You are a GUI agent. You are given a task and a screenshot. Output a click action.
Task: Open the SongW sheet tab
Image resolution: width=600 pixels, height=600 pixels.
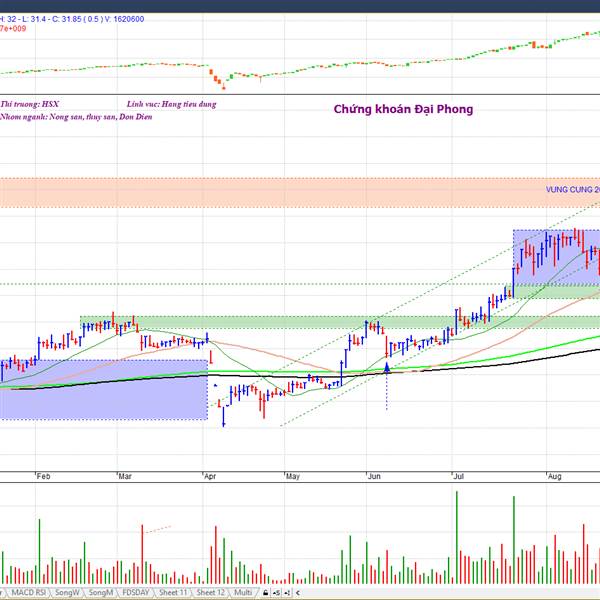coord(67,592)
